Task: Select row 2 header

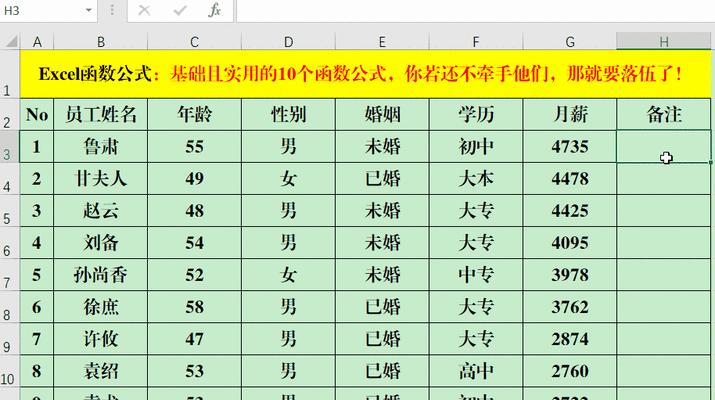Action: (10, 114)
